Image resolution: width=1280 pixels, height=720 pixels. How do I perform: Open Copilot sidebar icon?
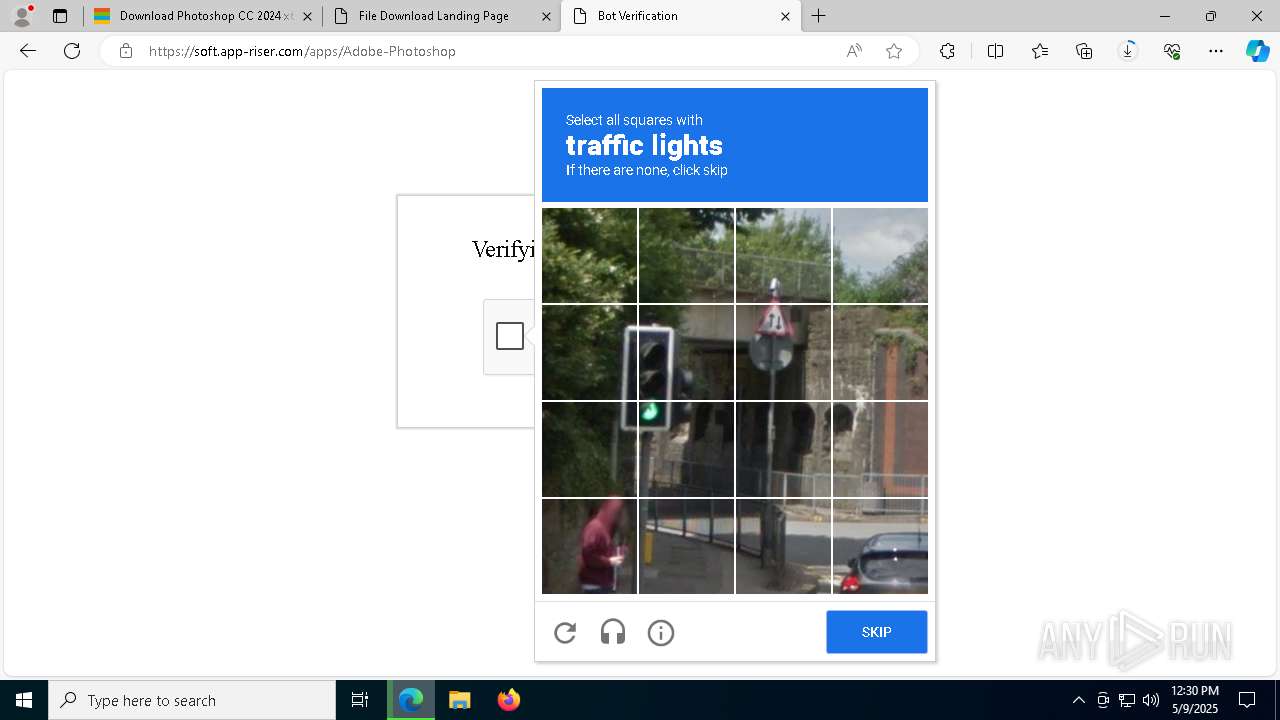coord(1257,51)
